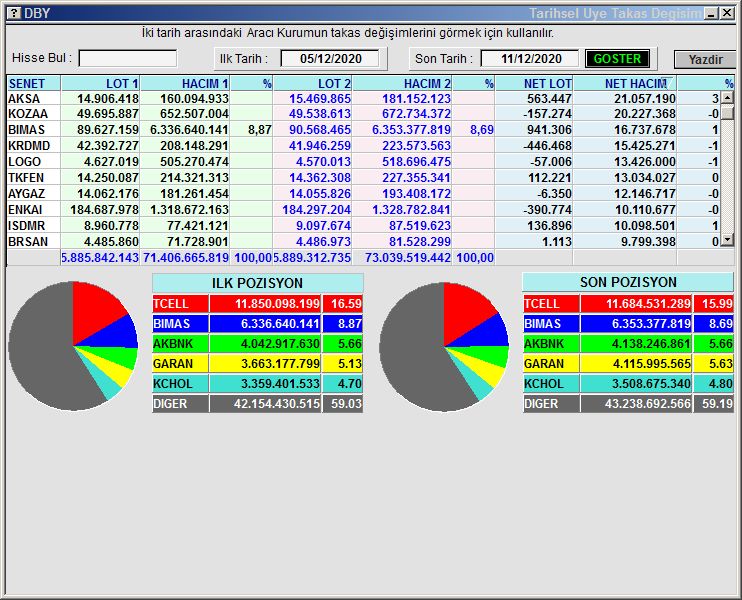This screenshot has height=600, width=742.
Task: Sort by SENET column header
Action: [x=33, y=83]
